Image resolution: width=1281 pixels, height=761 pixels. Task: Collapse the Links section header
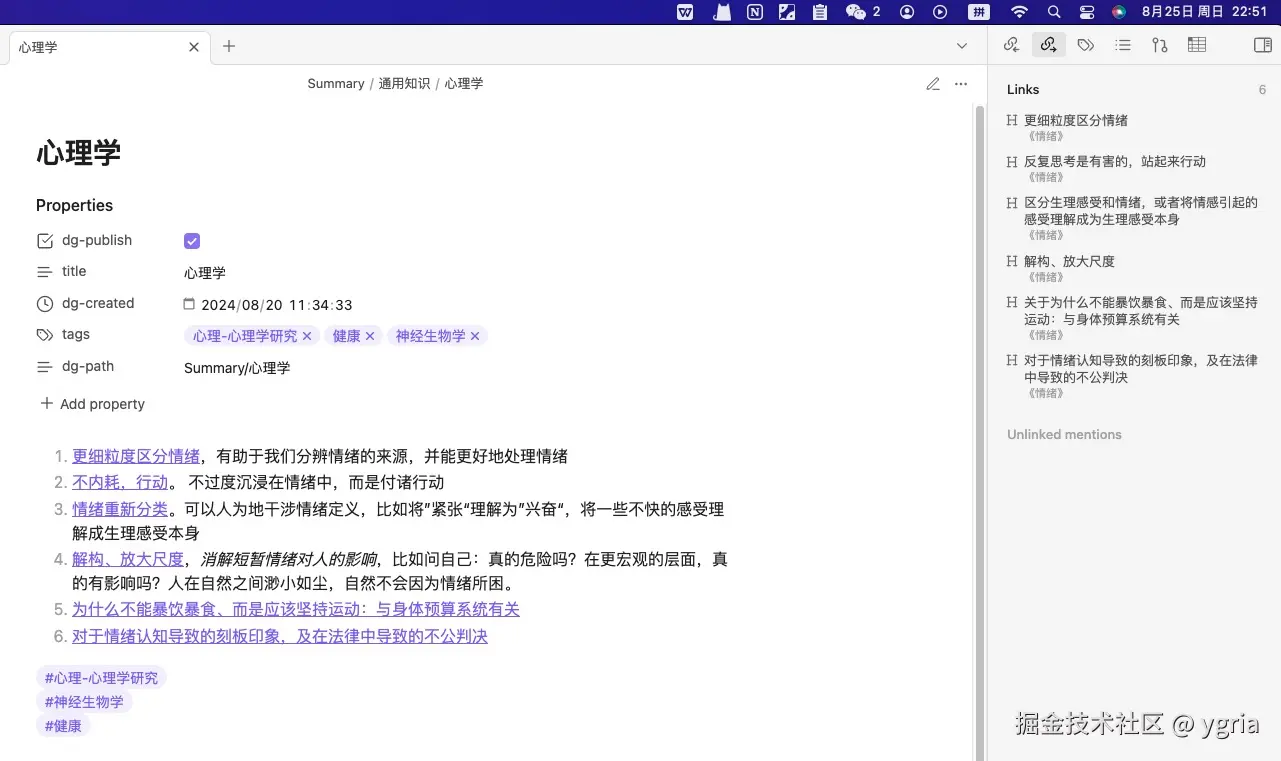coord(1023,90)
